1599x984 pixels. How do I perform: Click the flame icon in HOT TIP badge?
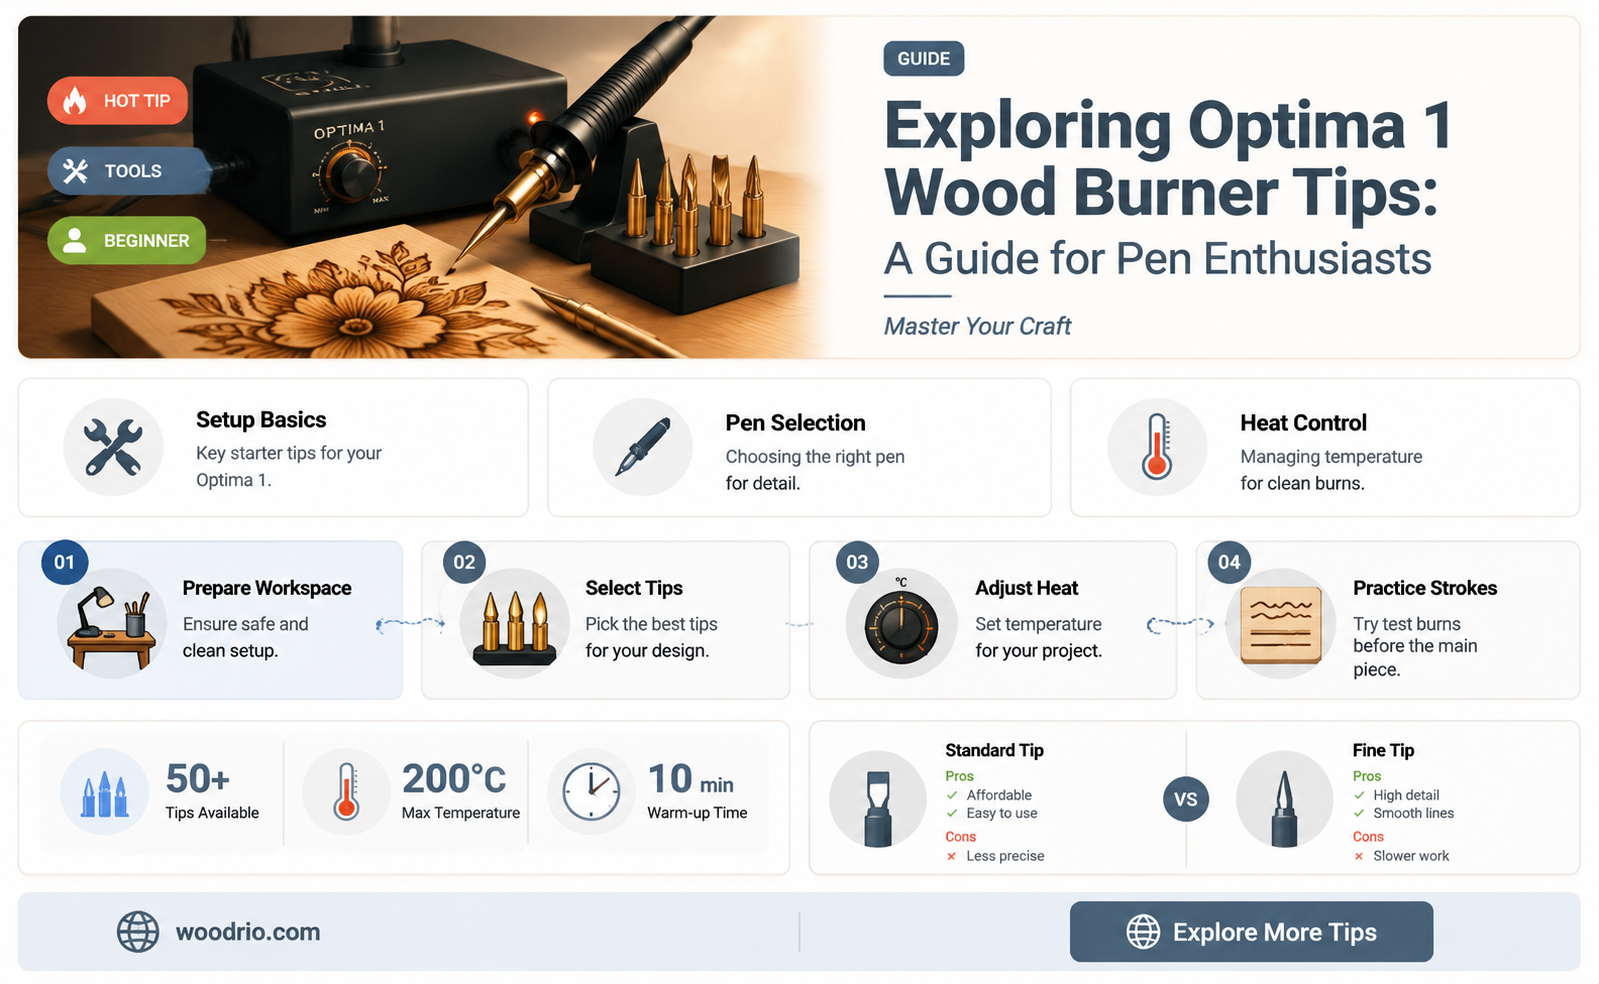click(x=75, y=101)
